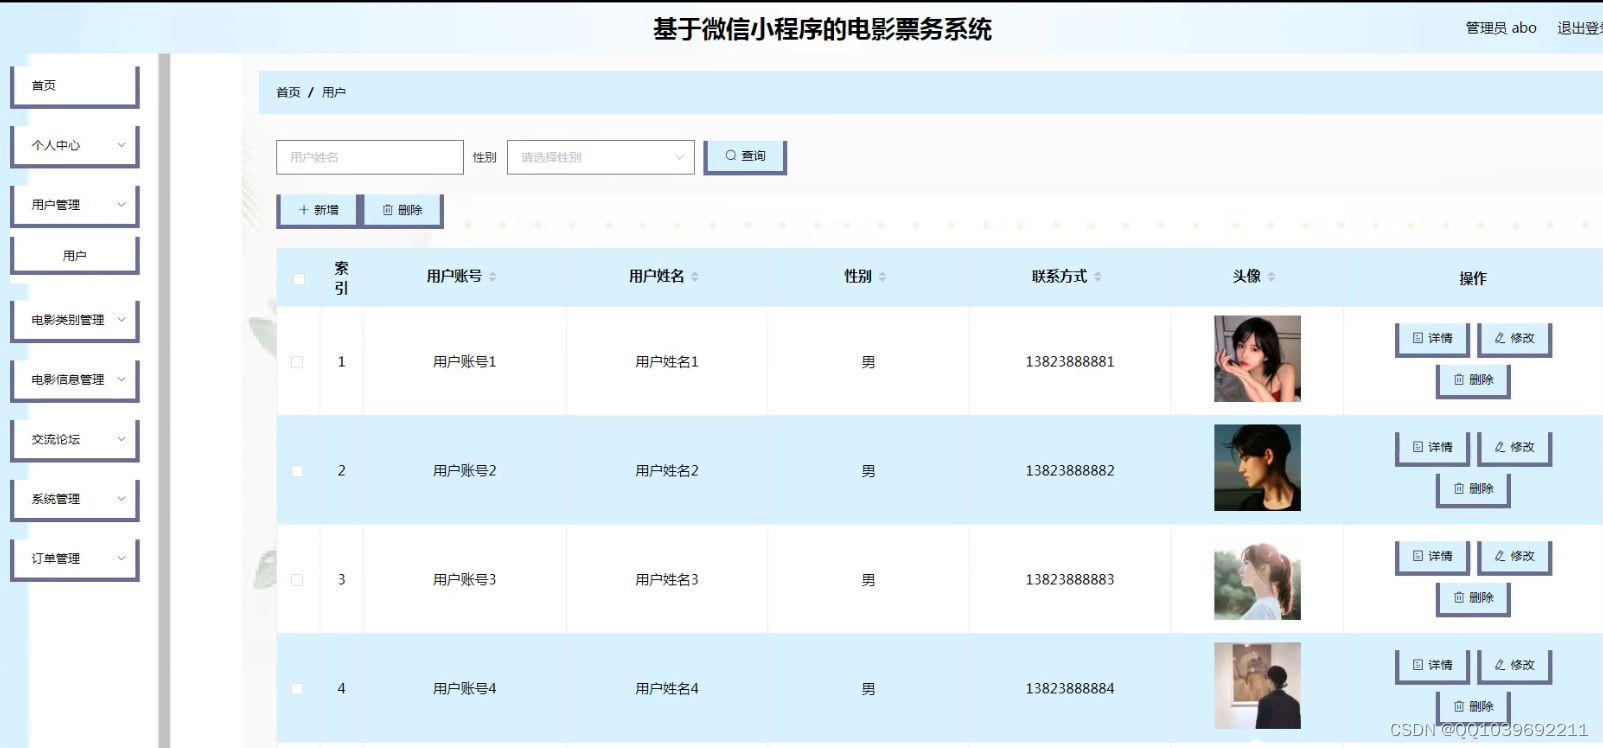Click phone number 13823888882
The width and height of the screenshot is (1603, 748).
(1070, 471)
